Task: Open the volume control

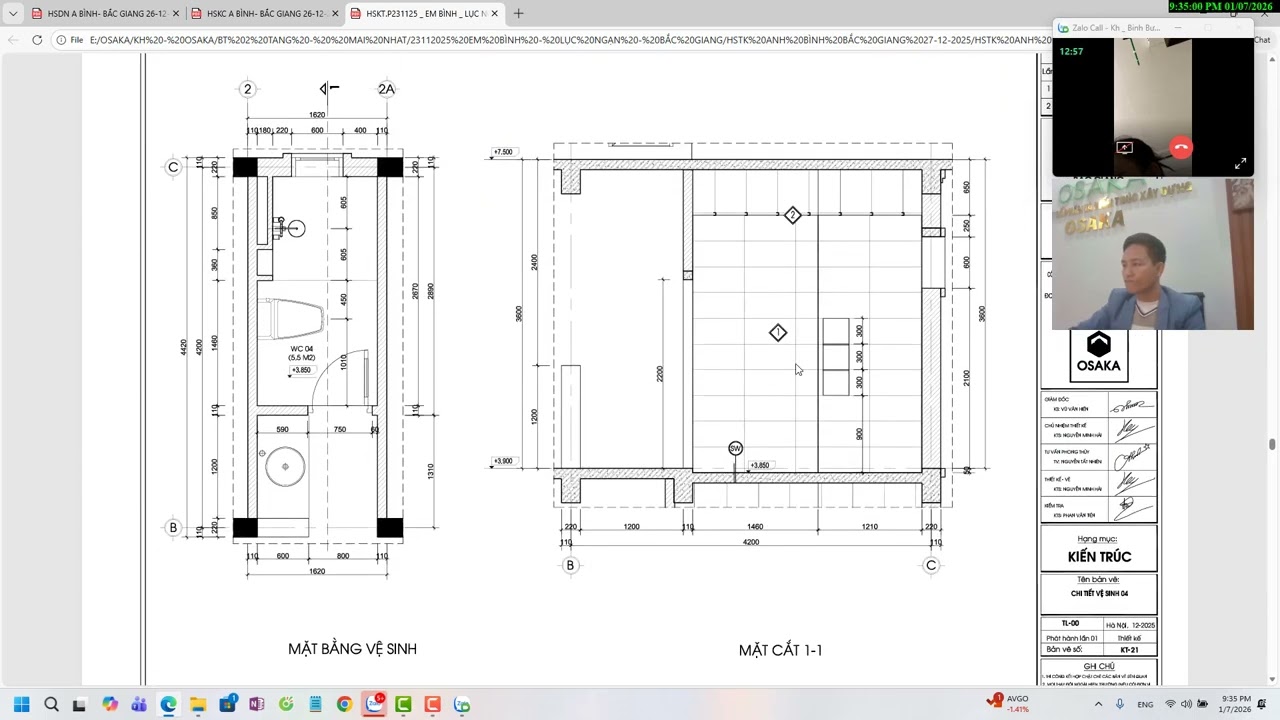Action: click(1186, 704)
